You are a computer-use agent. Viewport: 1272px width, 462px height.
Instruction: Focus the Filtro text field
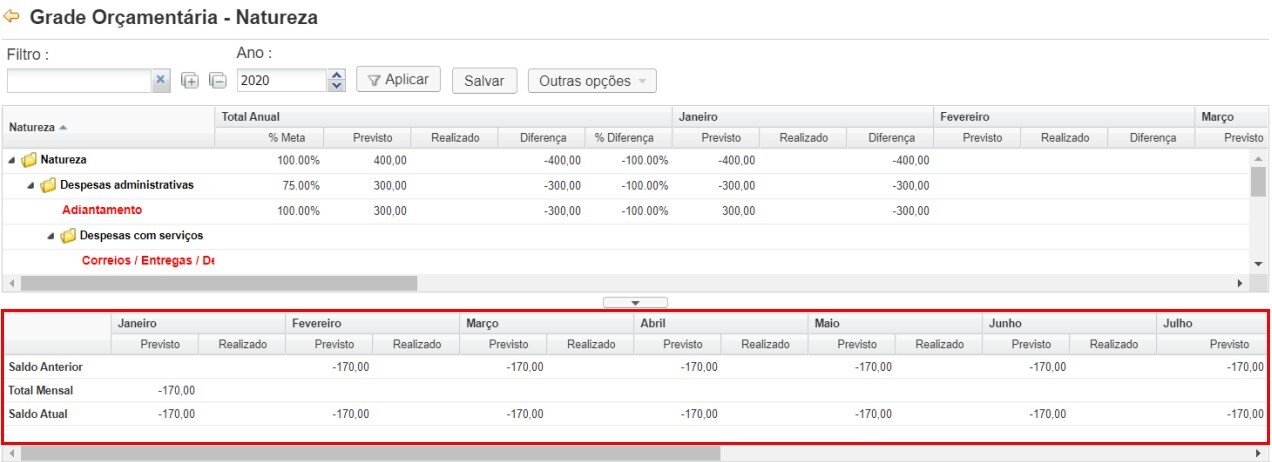pyautogui.click(x=80, y=81)
